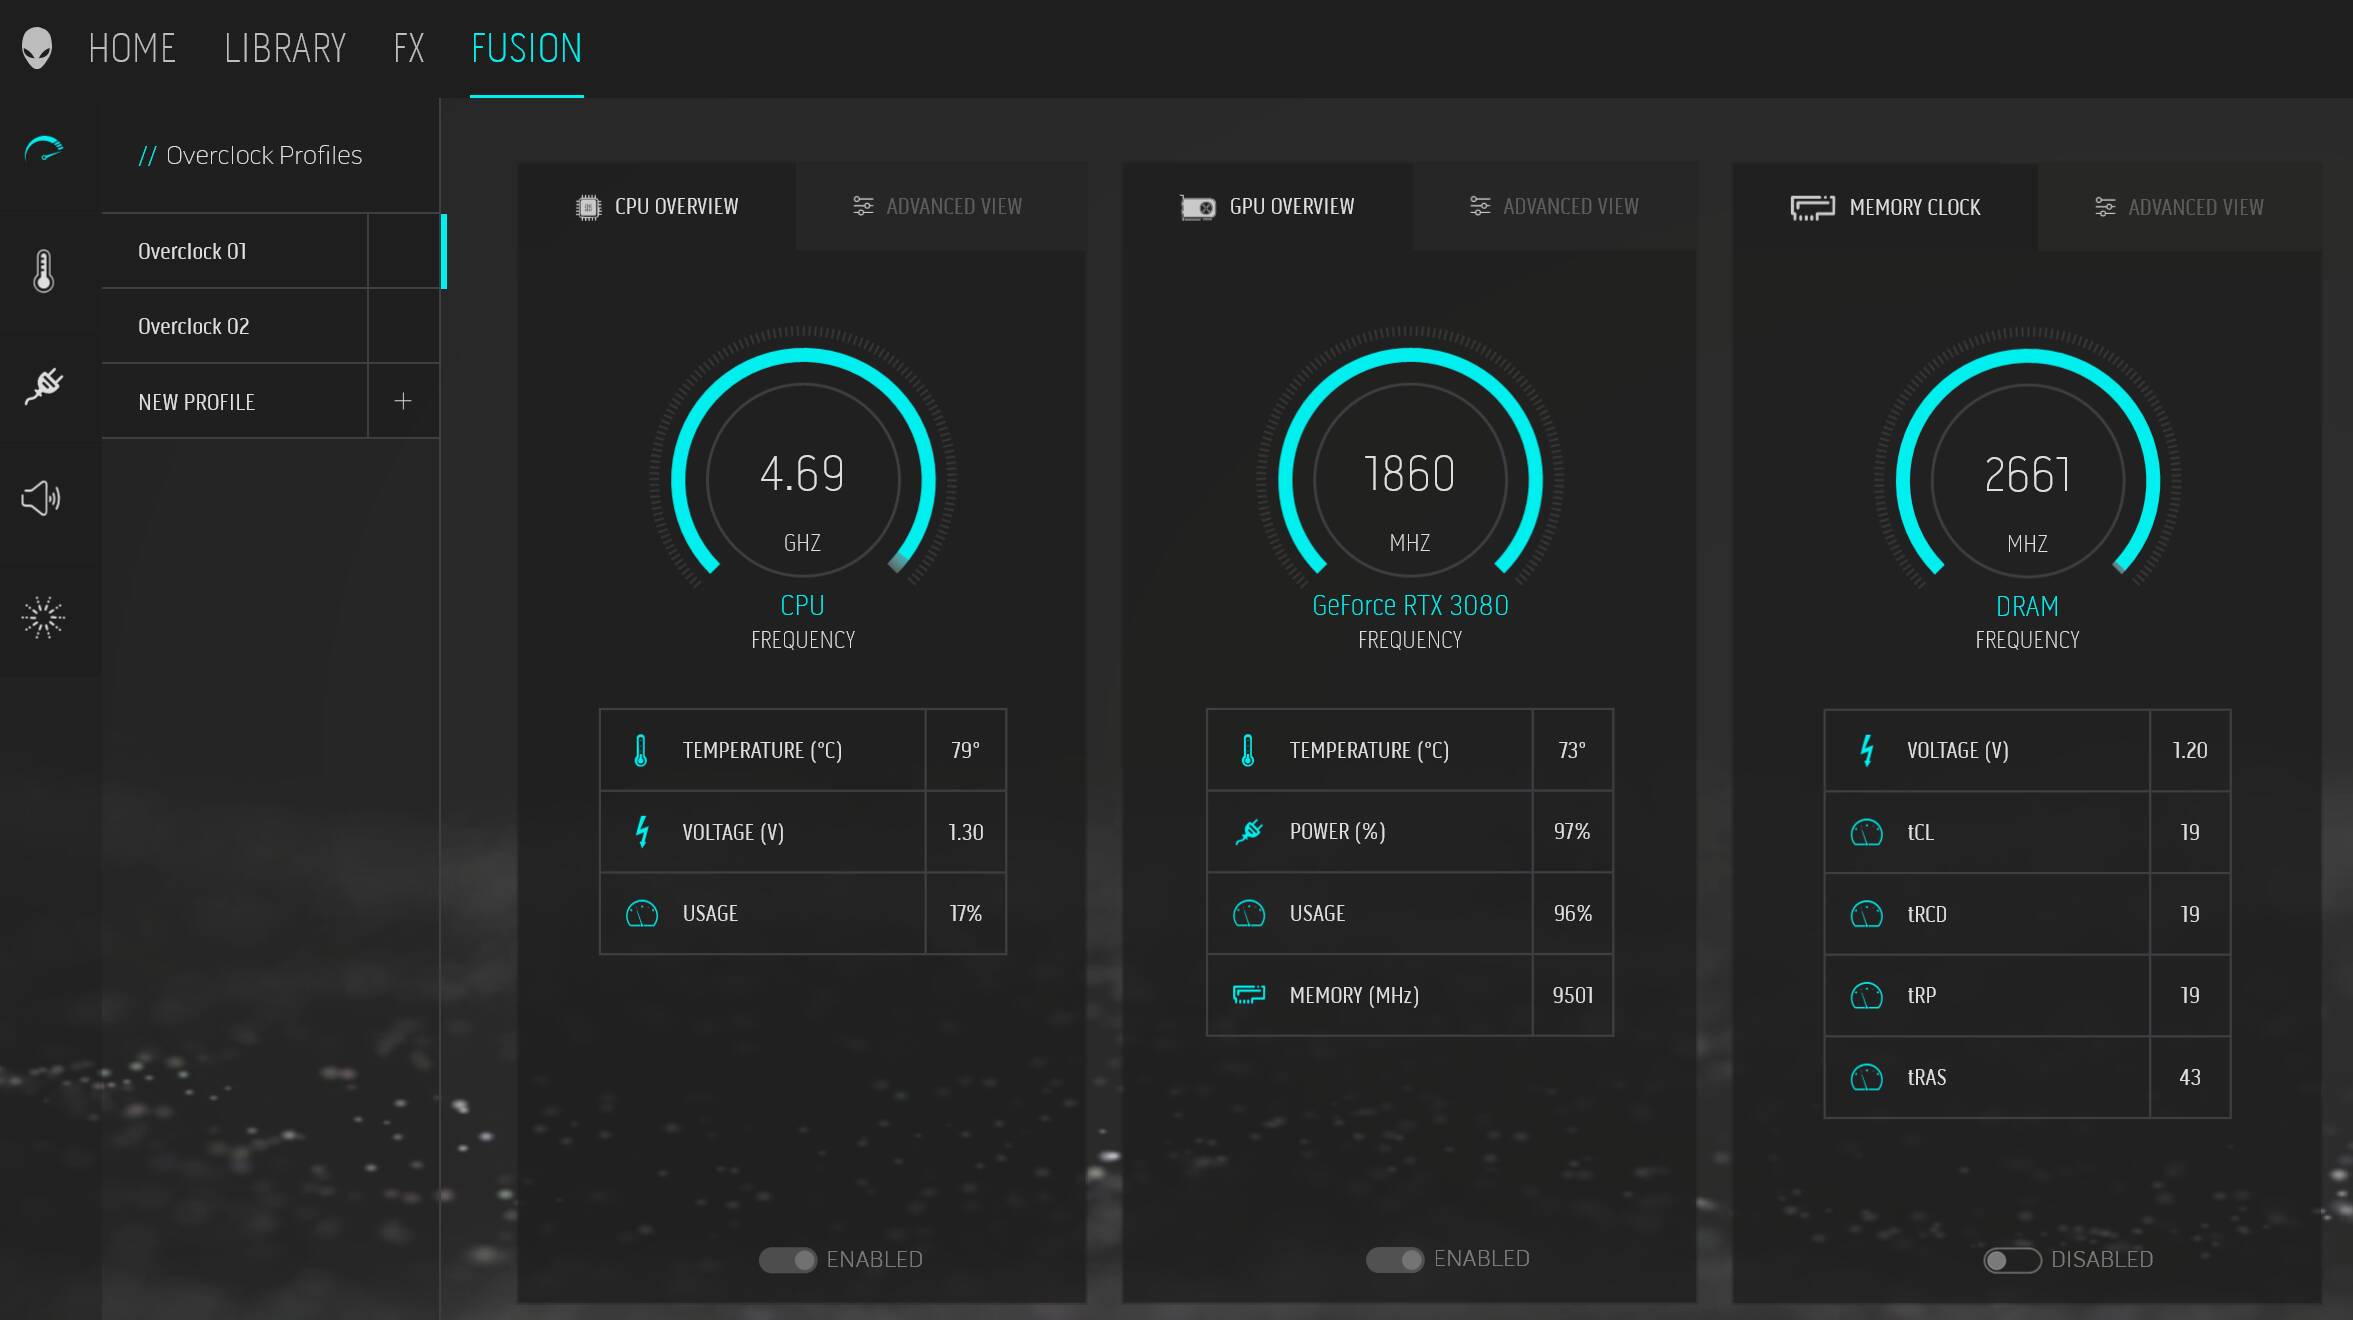2353x1320 pixels.
Task: Click the CPU temperature value 79°
Action: pos(965,750)
